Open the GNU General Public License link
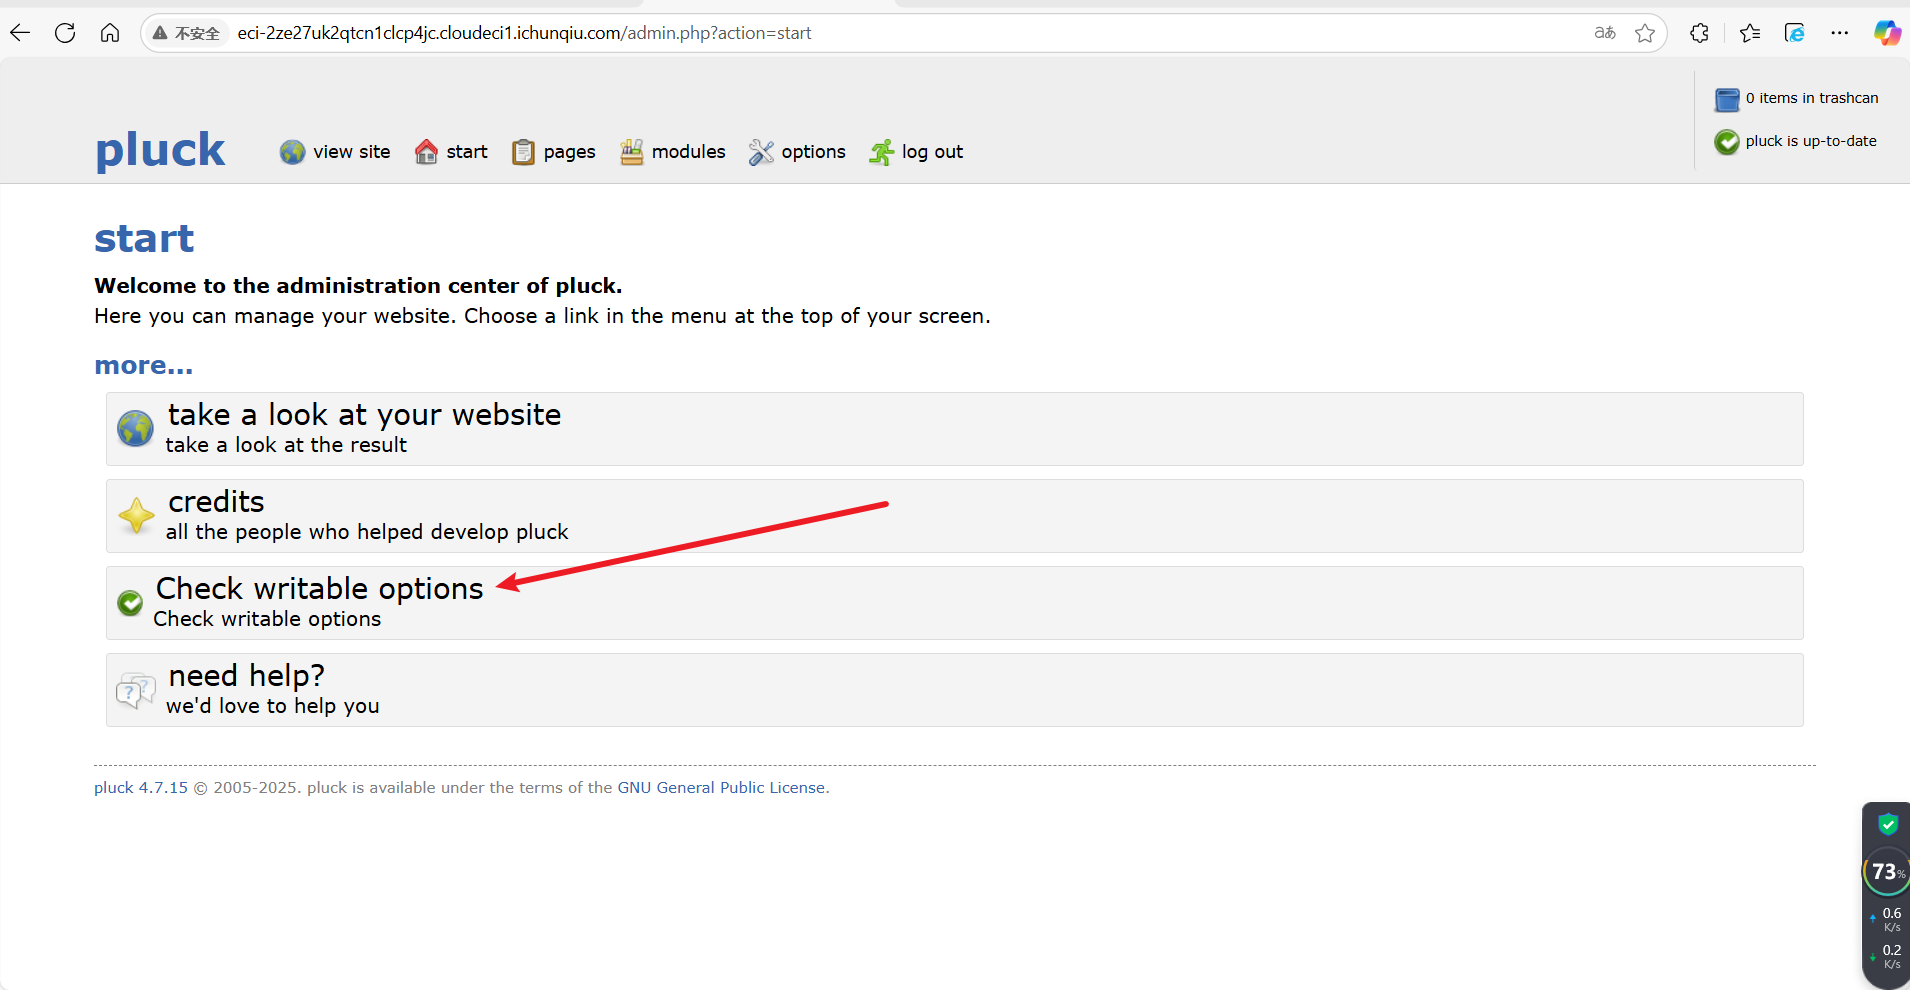This screenshot has height=990, width=1910. pos(721,788)
